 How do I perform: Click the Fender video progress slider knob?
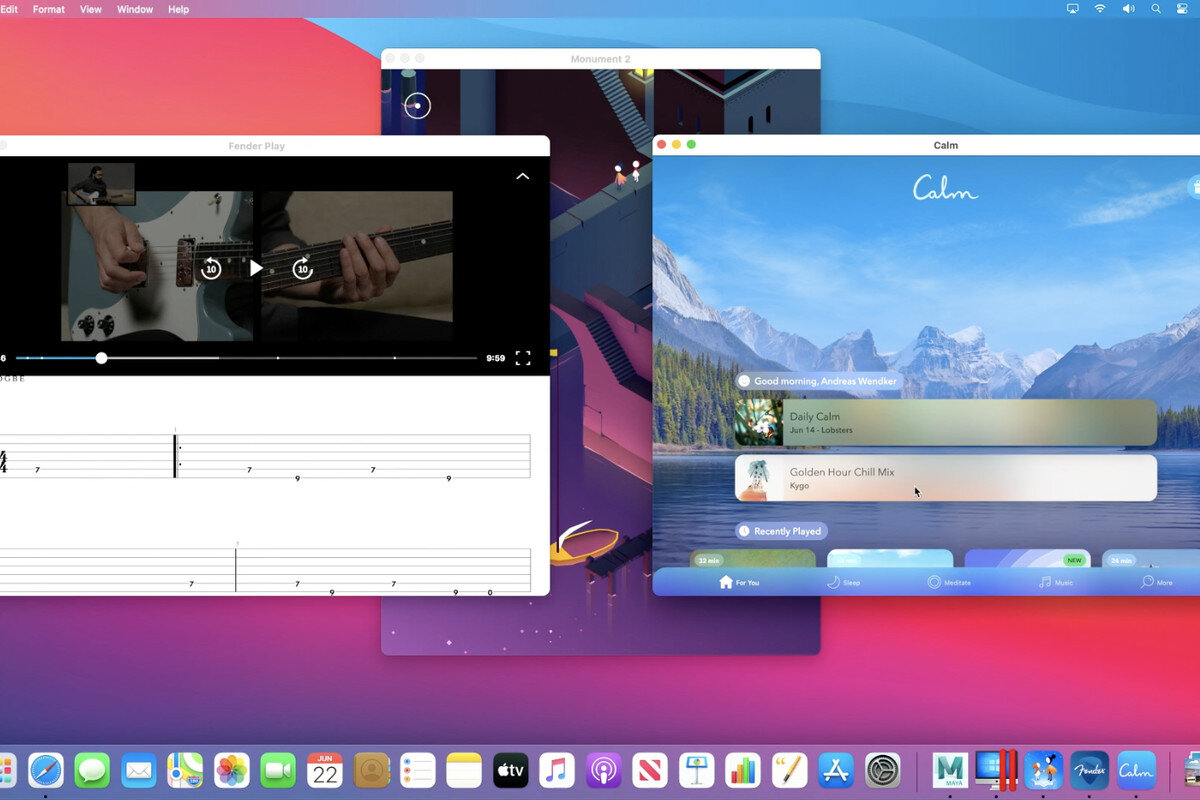101,358
